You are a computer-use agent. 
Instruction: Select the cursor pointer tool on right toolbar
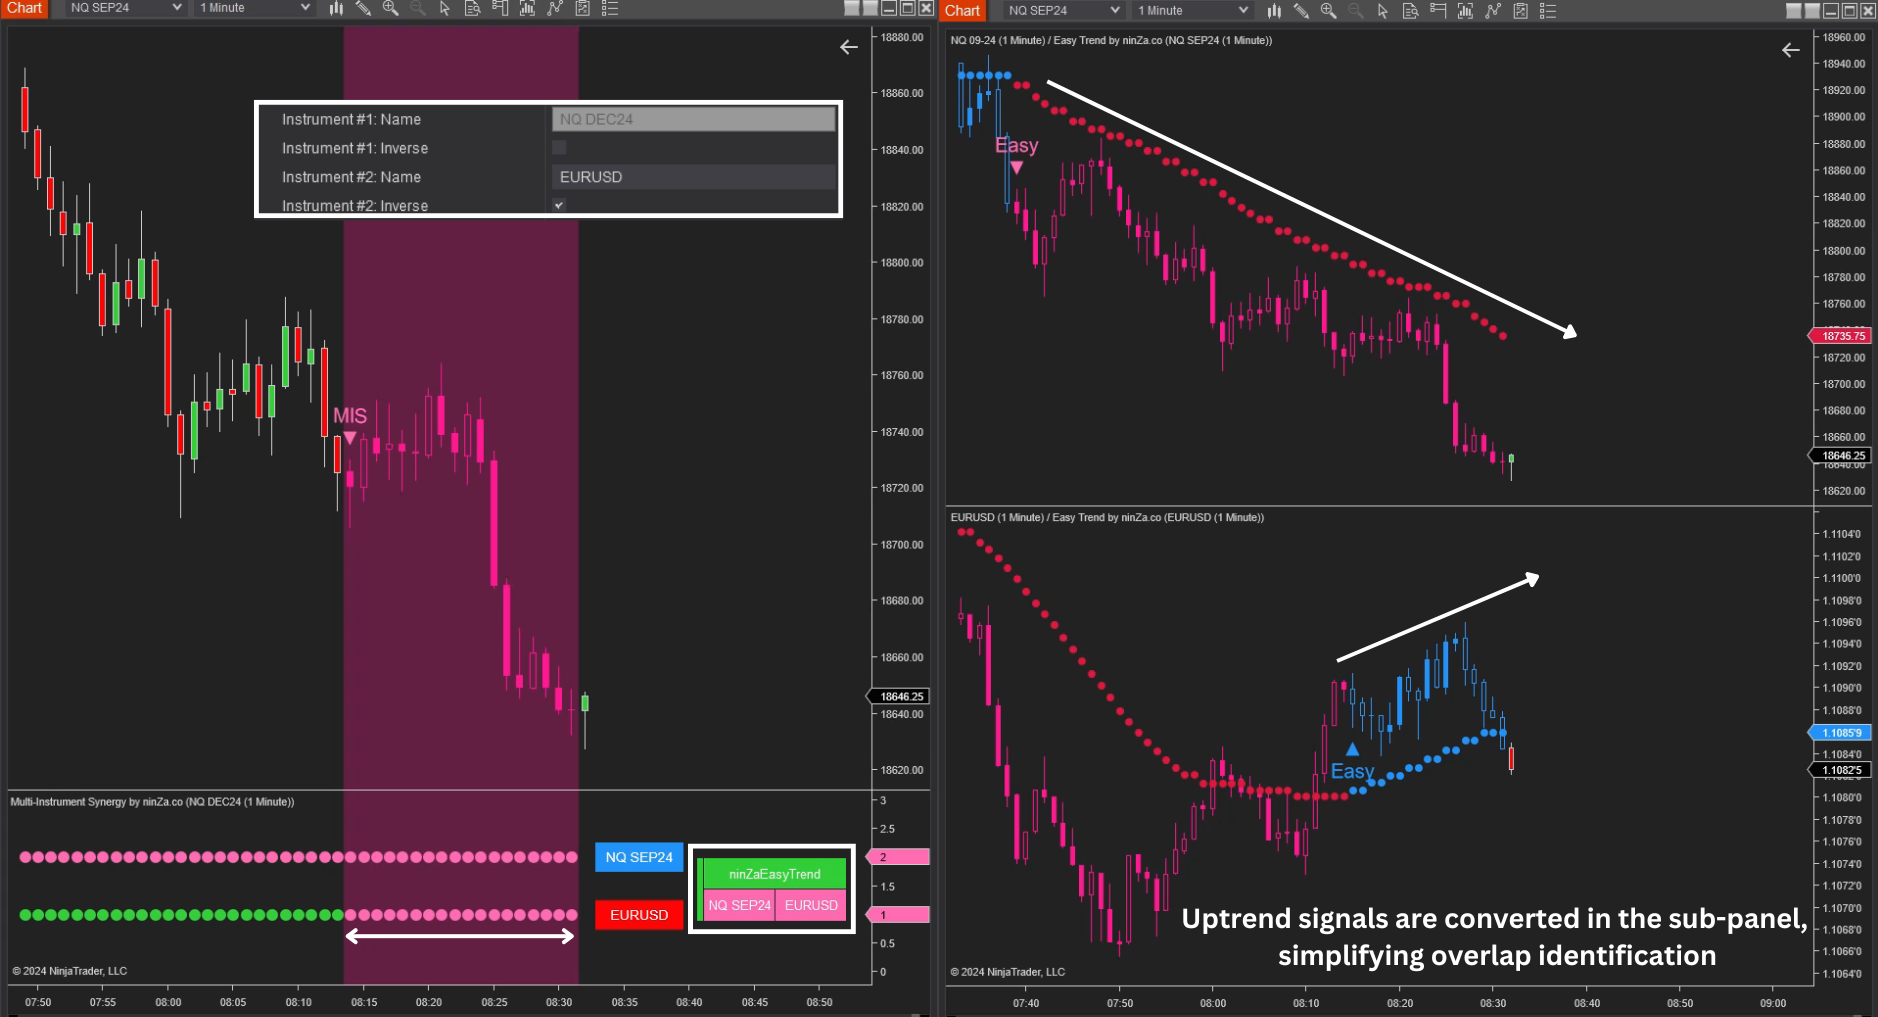1382,10
